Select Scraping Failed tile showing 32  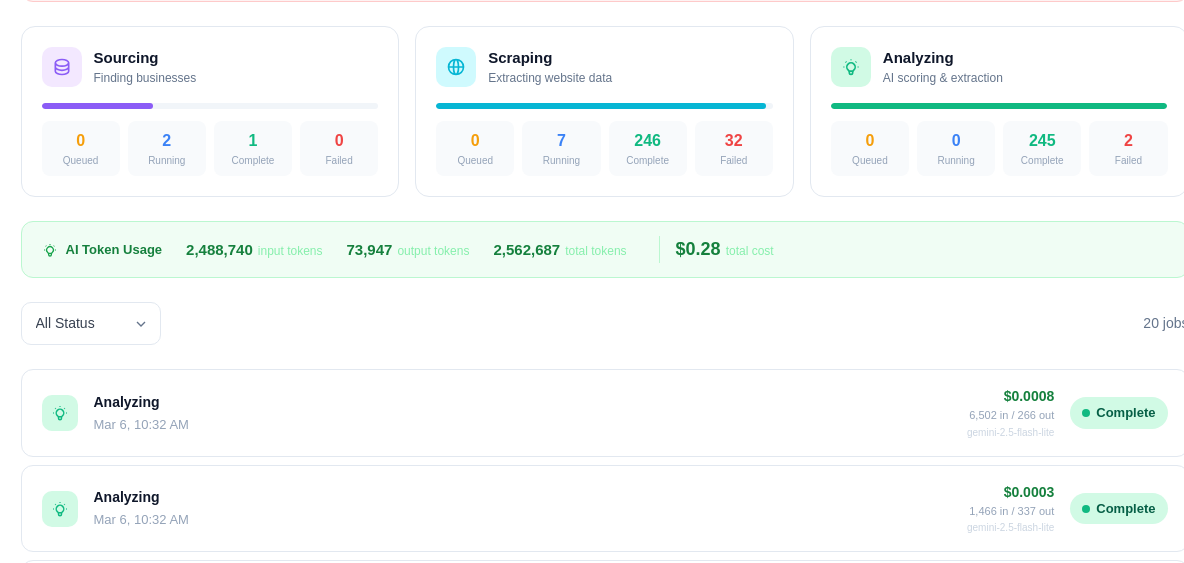point(733,149)
